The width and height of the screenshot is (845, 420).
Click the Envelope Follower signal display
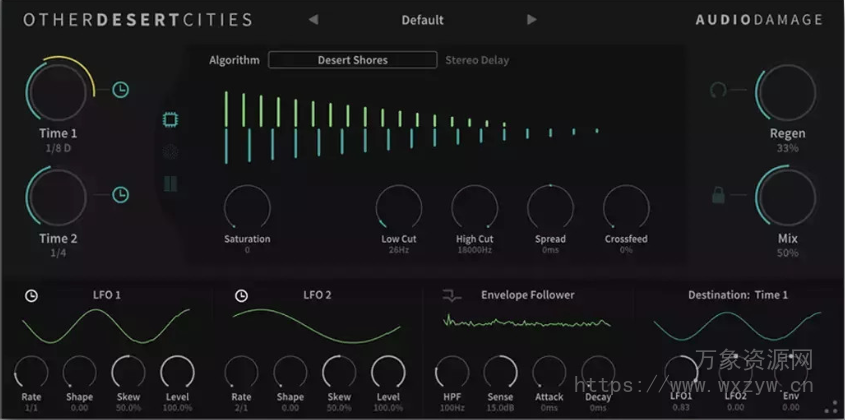point(527,322)
